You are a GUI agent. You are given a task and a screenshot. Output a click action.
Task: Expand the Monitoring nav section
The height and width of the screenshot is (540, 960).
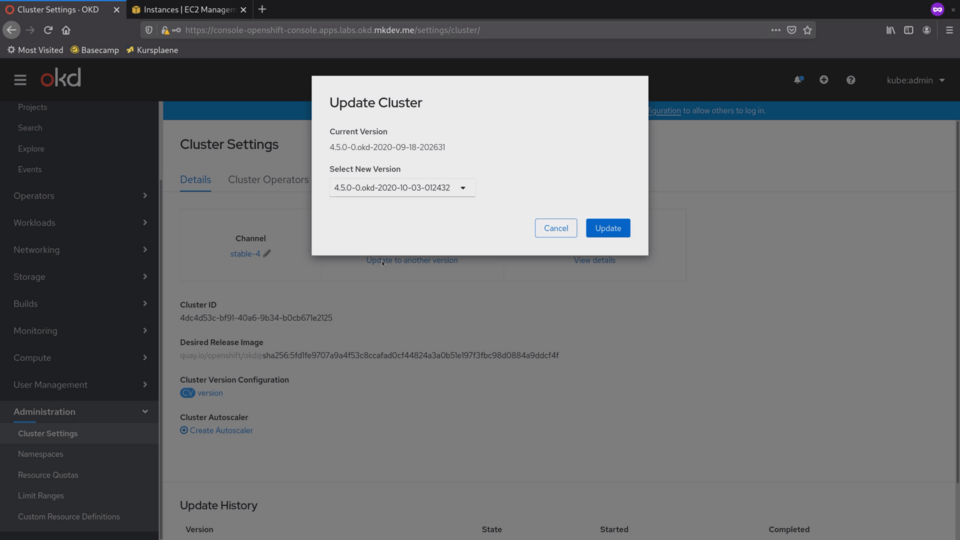(80, 331)
